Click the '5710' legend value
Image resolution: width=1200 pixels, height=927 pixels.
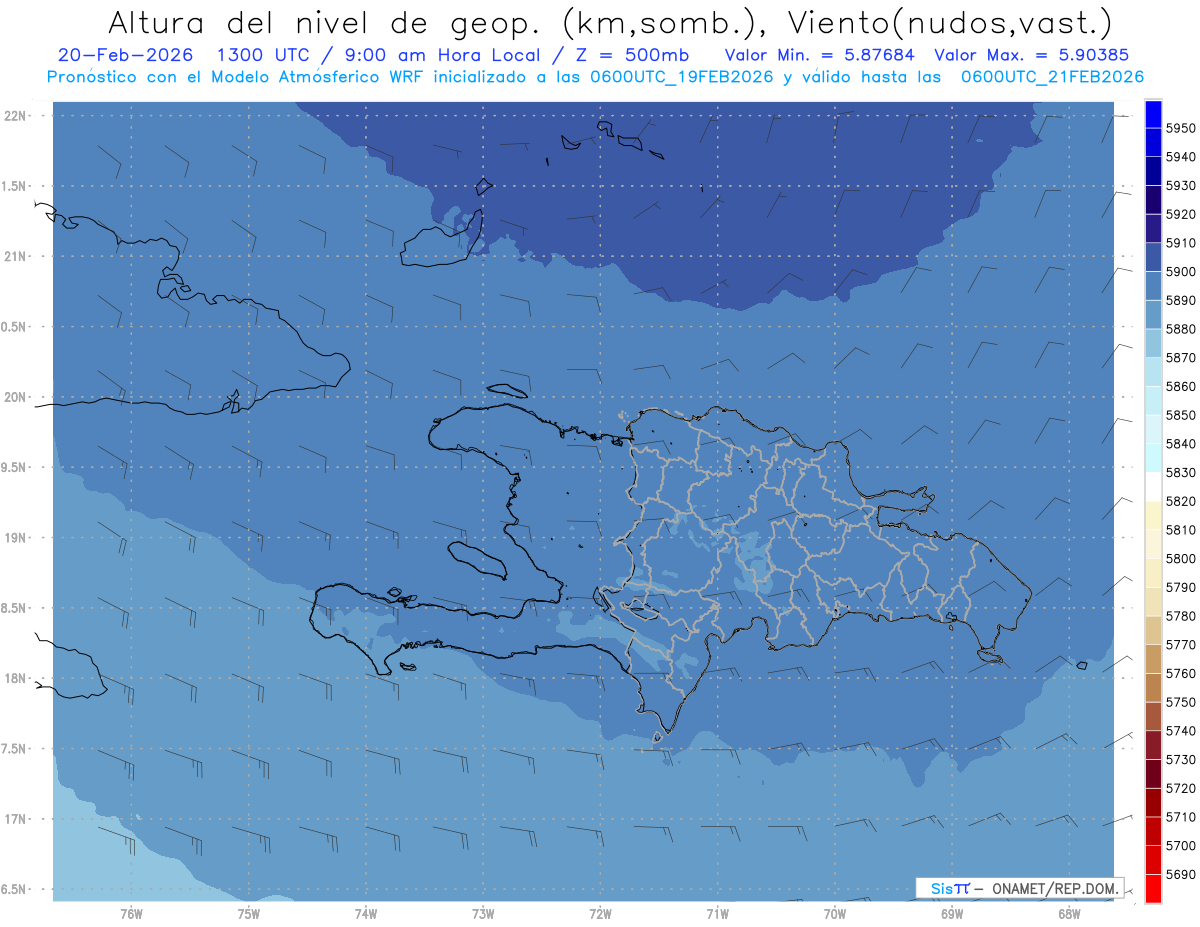pos(1180,817)
